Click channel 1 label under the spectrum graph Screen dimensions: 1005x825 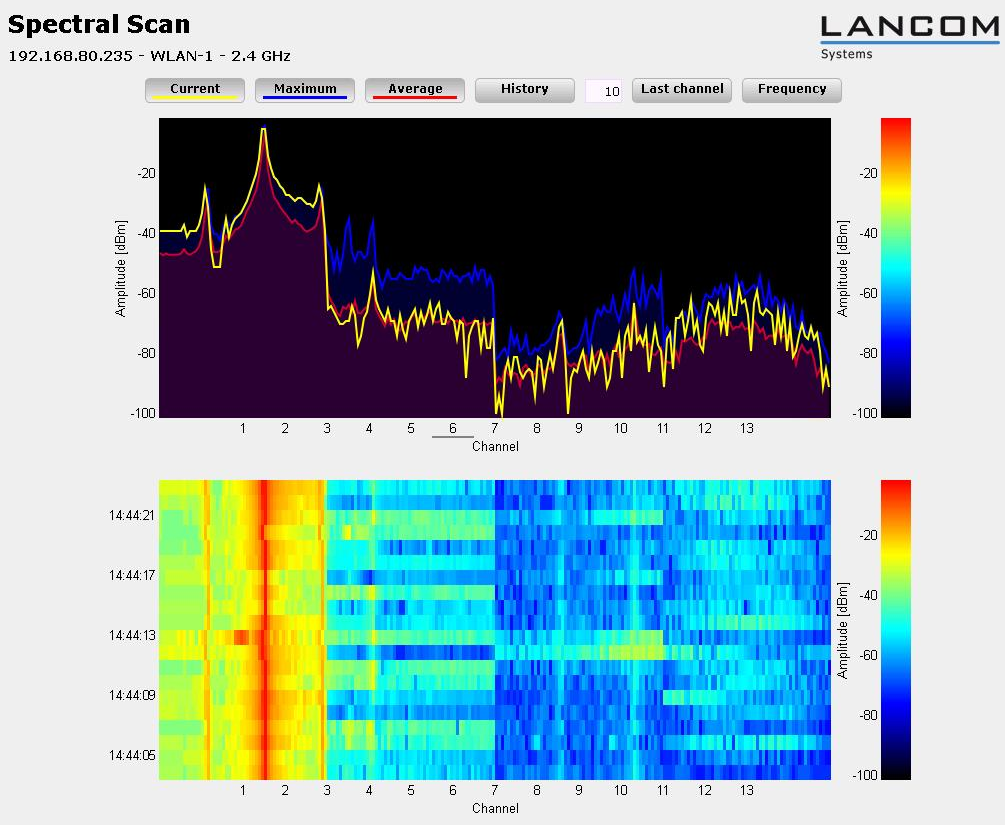242,429
